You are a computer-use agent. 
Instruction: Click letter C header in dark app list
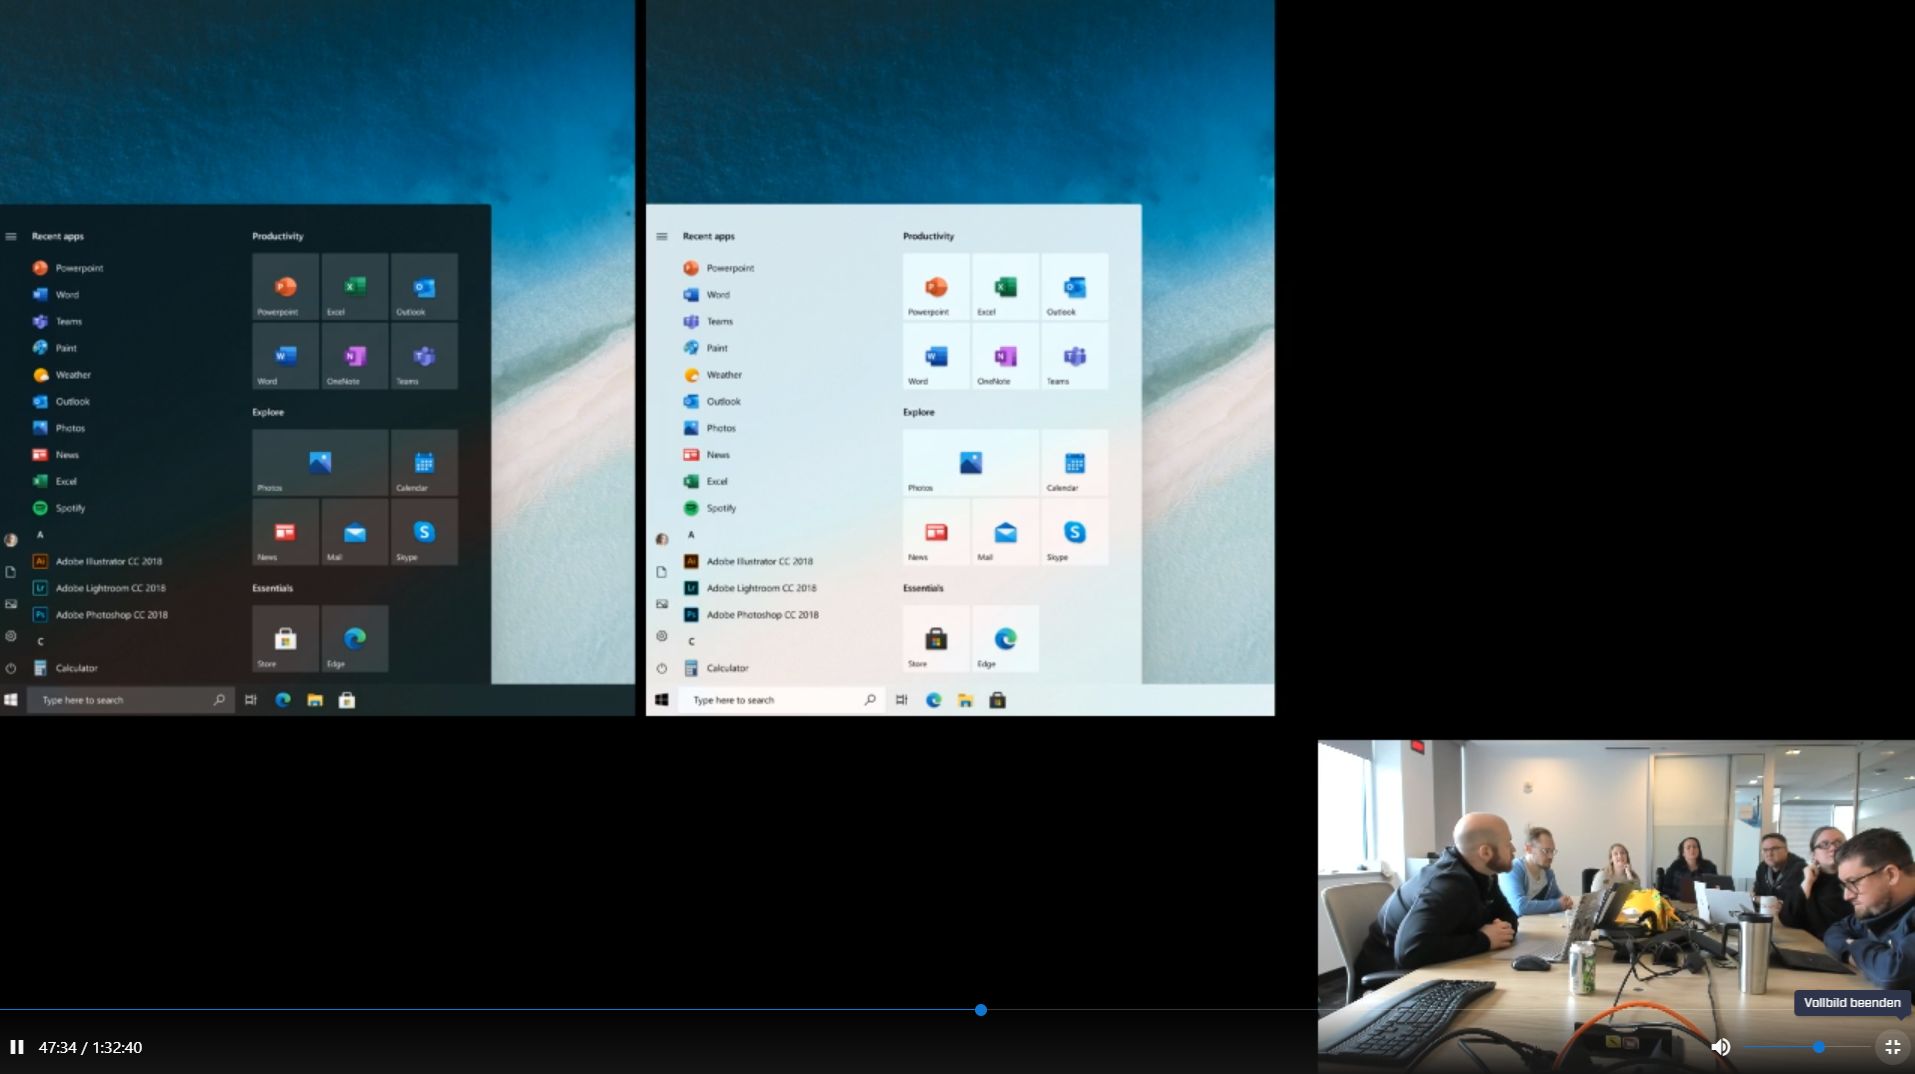pyautogui.click(x=41, y=642)
